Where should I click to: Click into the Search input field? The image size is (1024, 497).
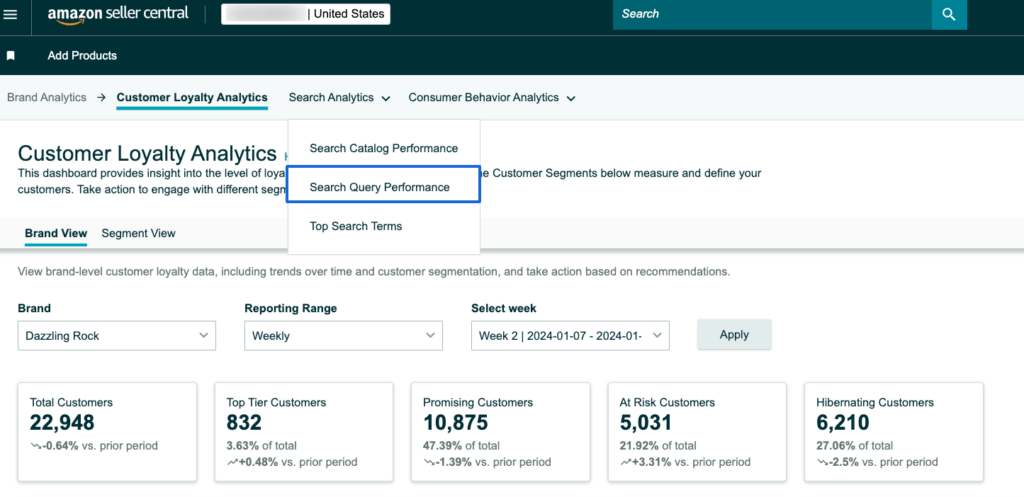[x=772, y=14]
